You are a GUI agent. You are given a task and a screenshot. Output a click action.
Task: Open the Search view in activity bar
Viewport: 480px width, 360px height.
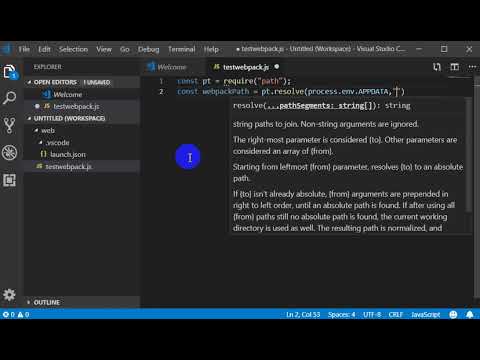9,98
